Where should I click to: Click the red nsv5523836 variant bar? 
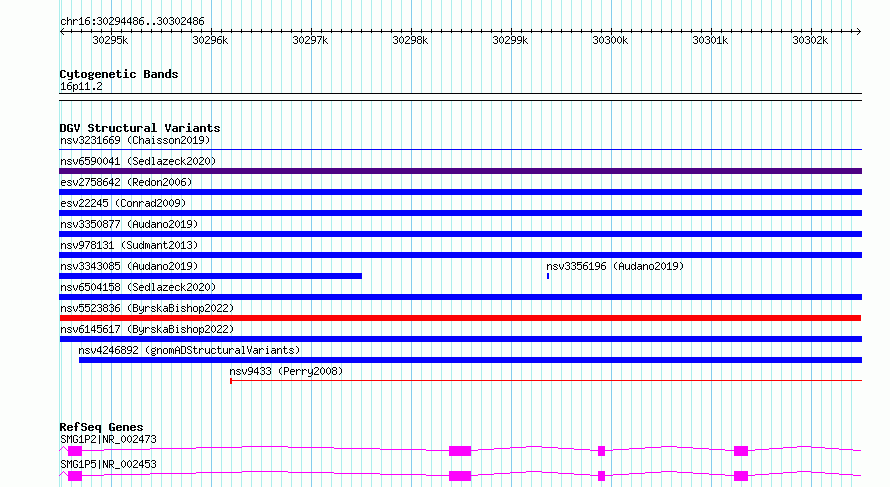(460, 318)
